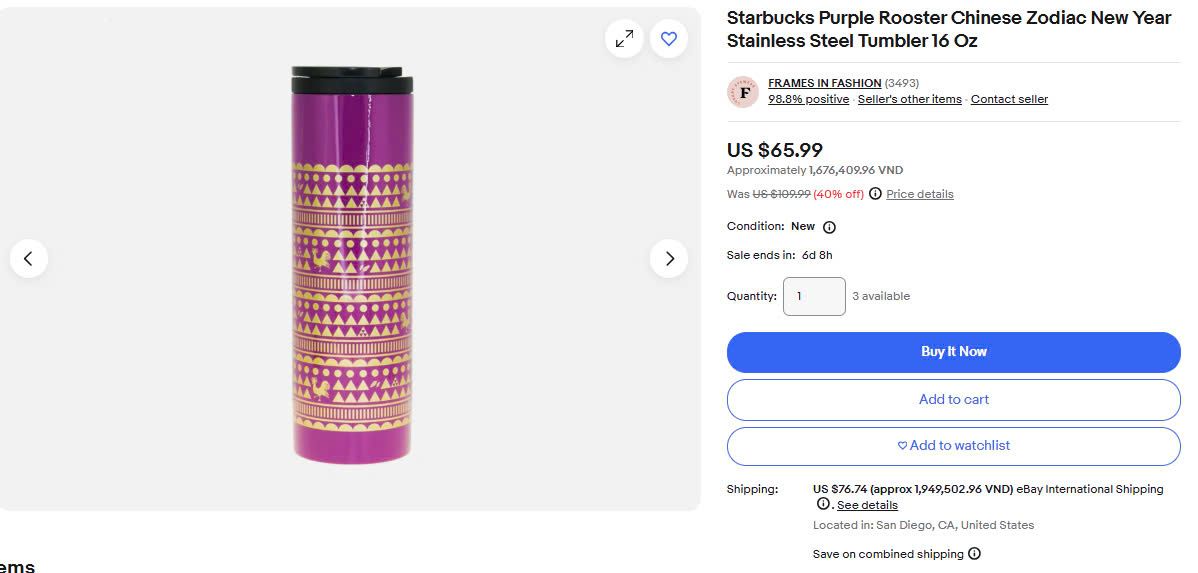The image size is (1198, 573).
Task: Open the full-size image viewer icon
Action: coord(624,39)
